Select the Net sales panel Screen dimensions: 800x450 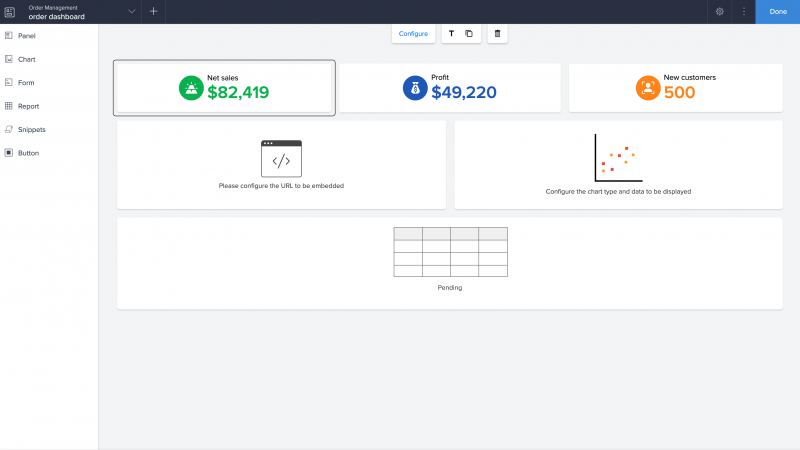(x=224, y=88)
